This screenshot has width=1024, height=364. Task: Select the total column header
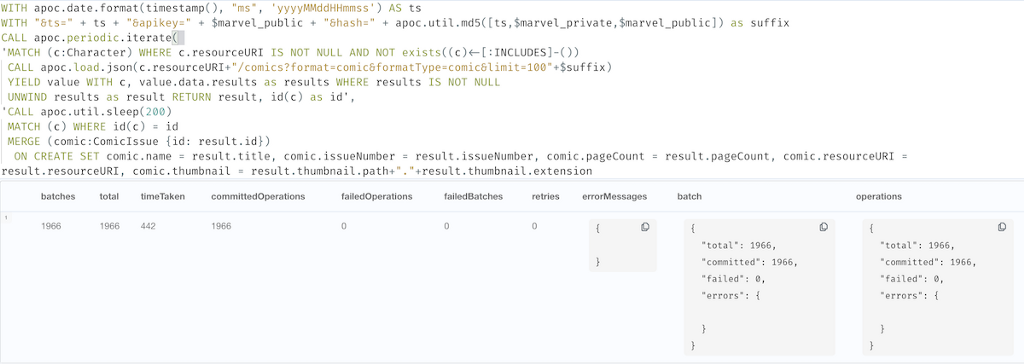[x=109, y=196]
